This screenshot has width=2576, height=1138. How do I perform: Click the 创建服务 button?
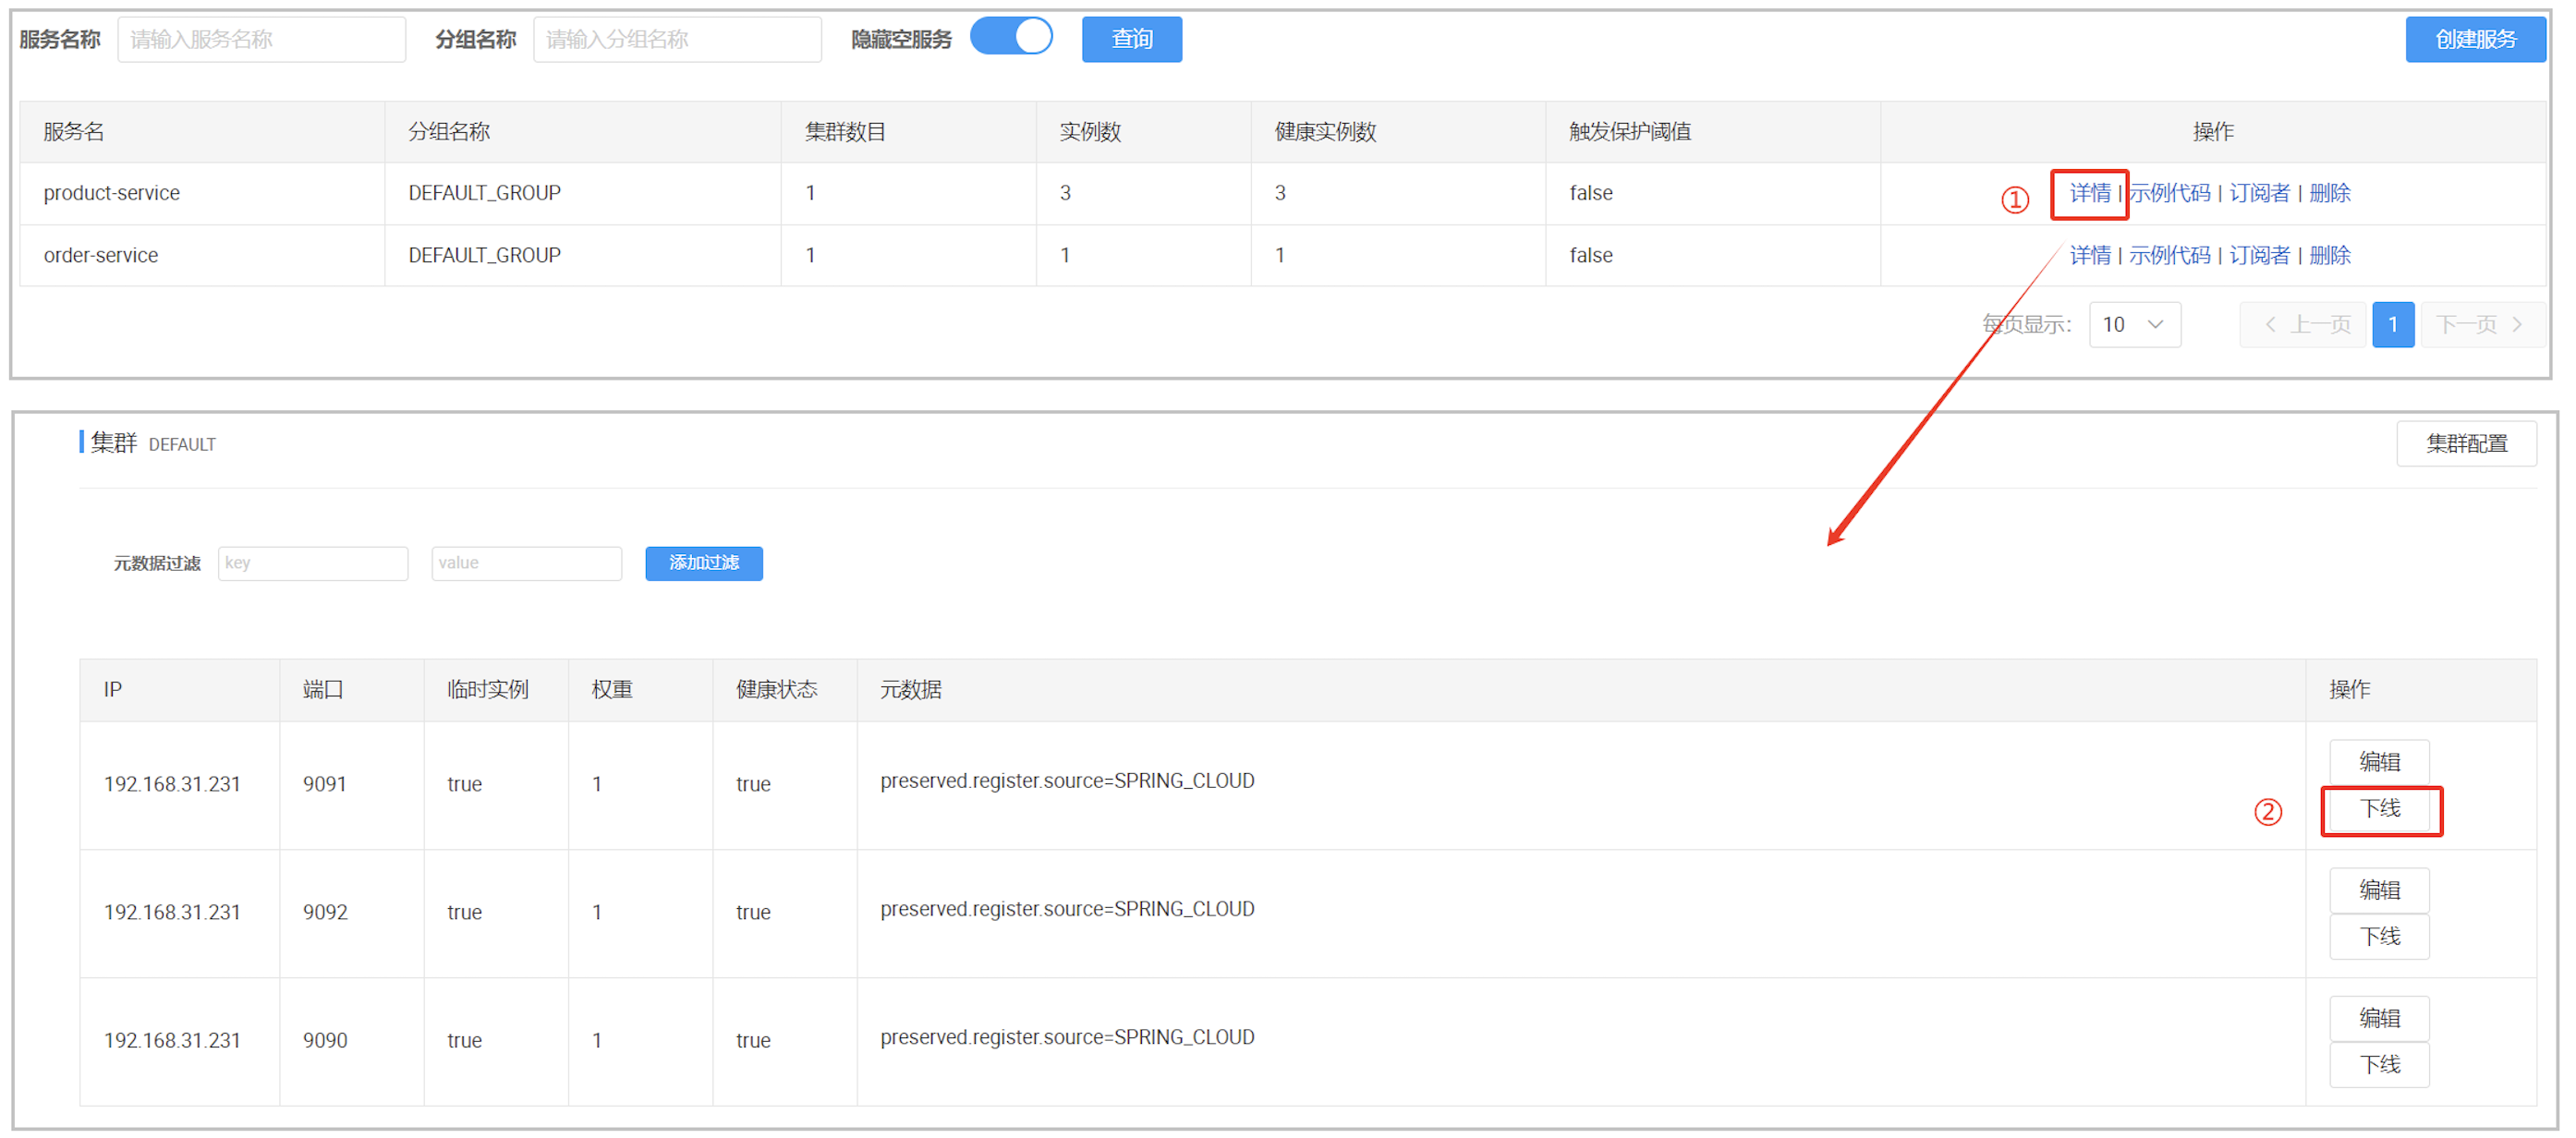tap(2474, 39)
